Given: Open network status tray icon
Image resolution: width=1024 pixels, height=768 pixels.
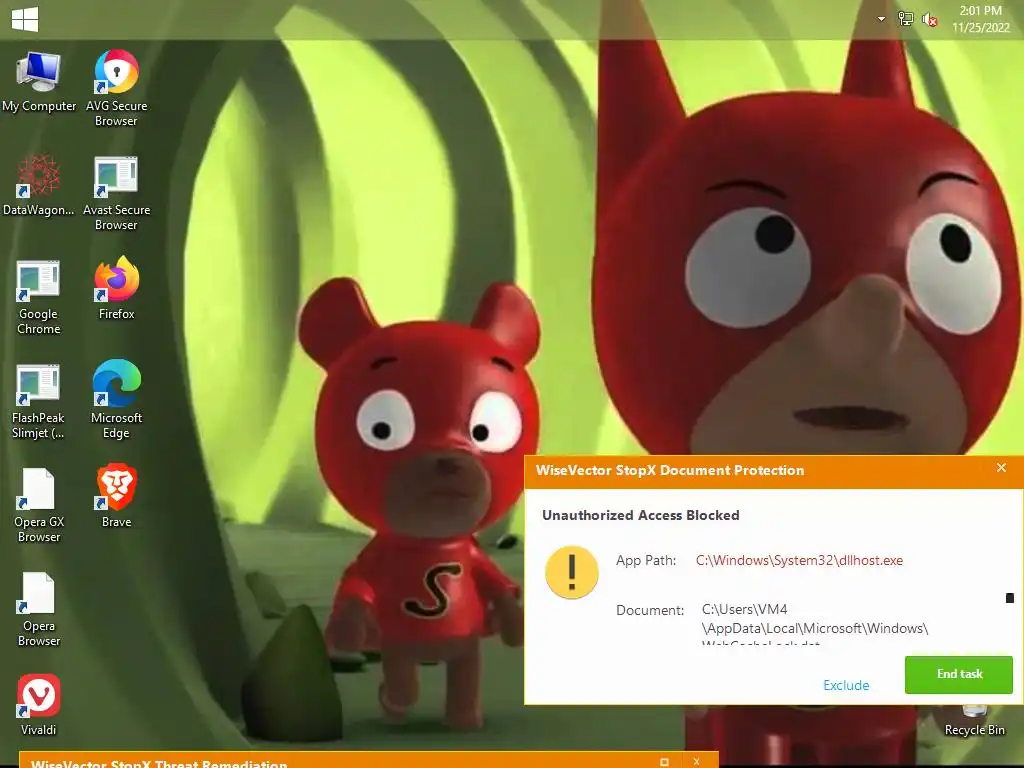Looking at the screenshot, I should click(905, 19).
